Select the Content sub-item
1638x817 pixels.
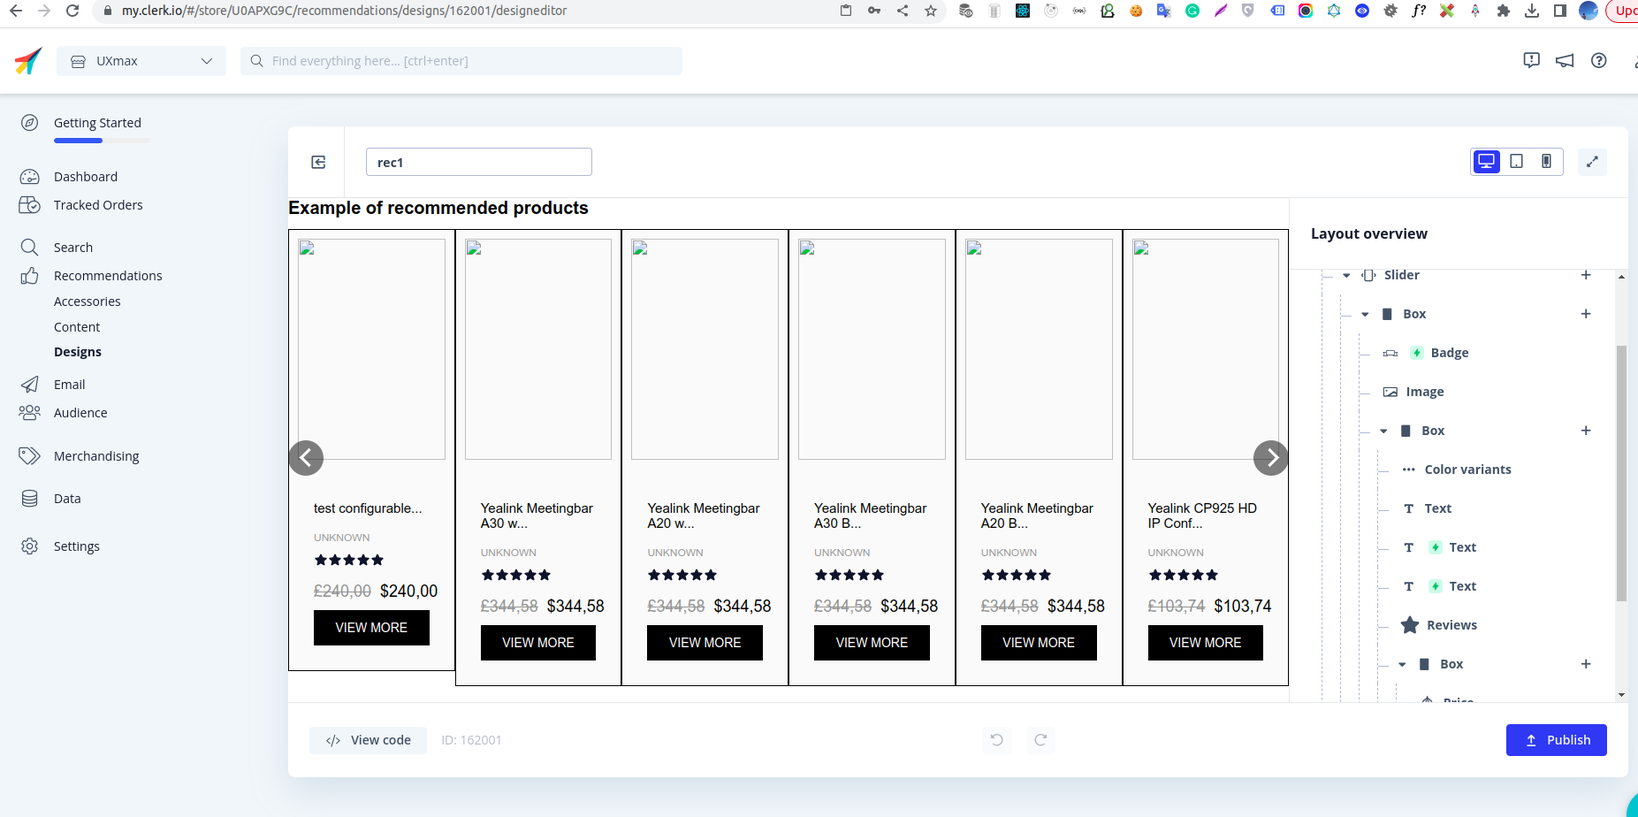coord(77,327)
